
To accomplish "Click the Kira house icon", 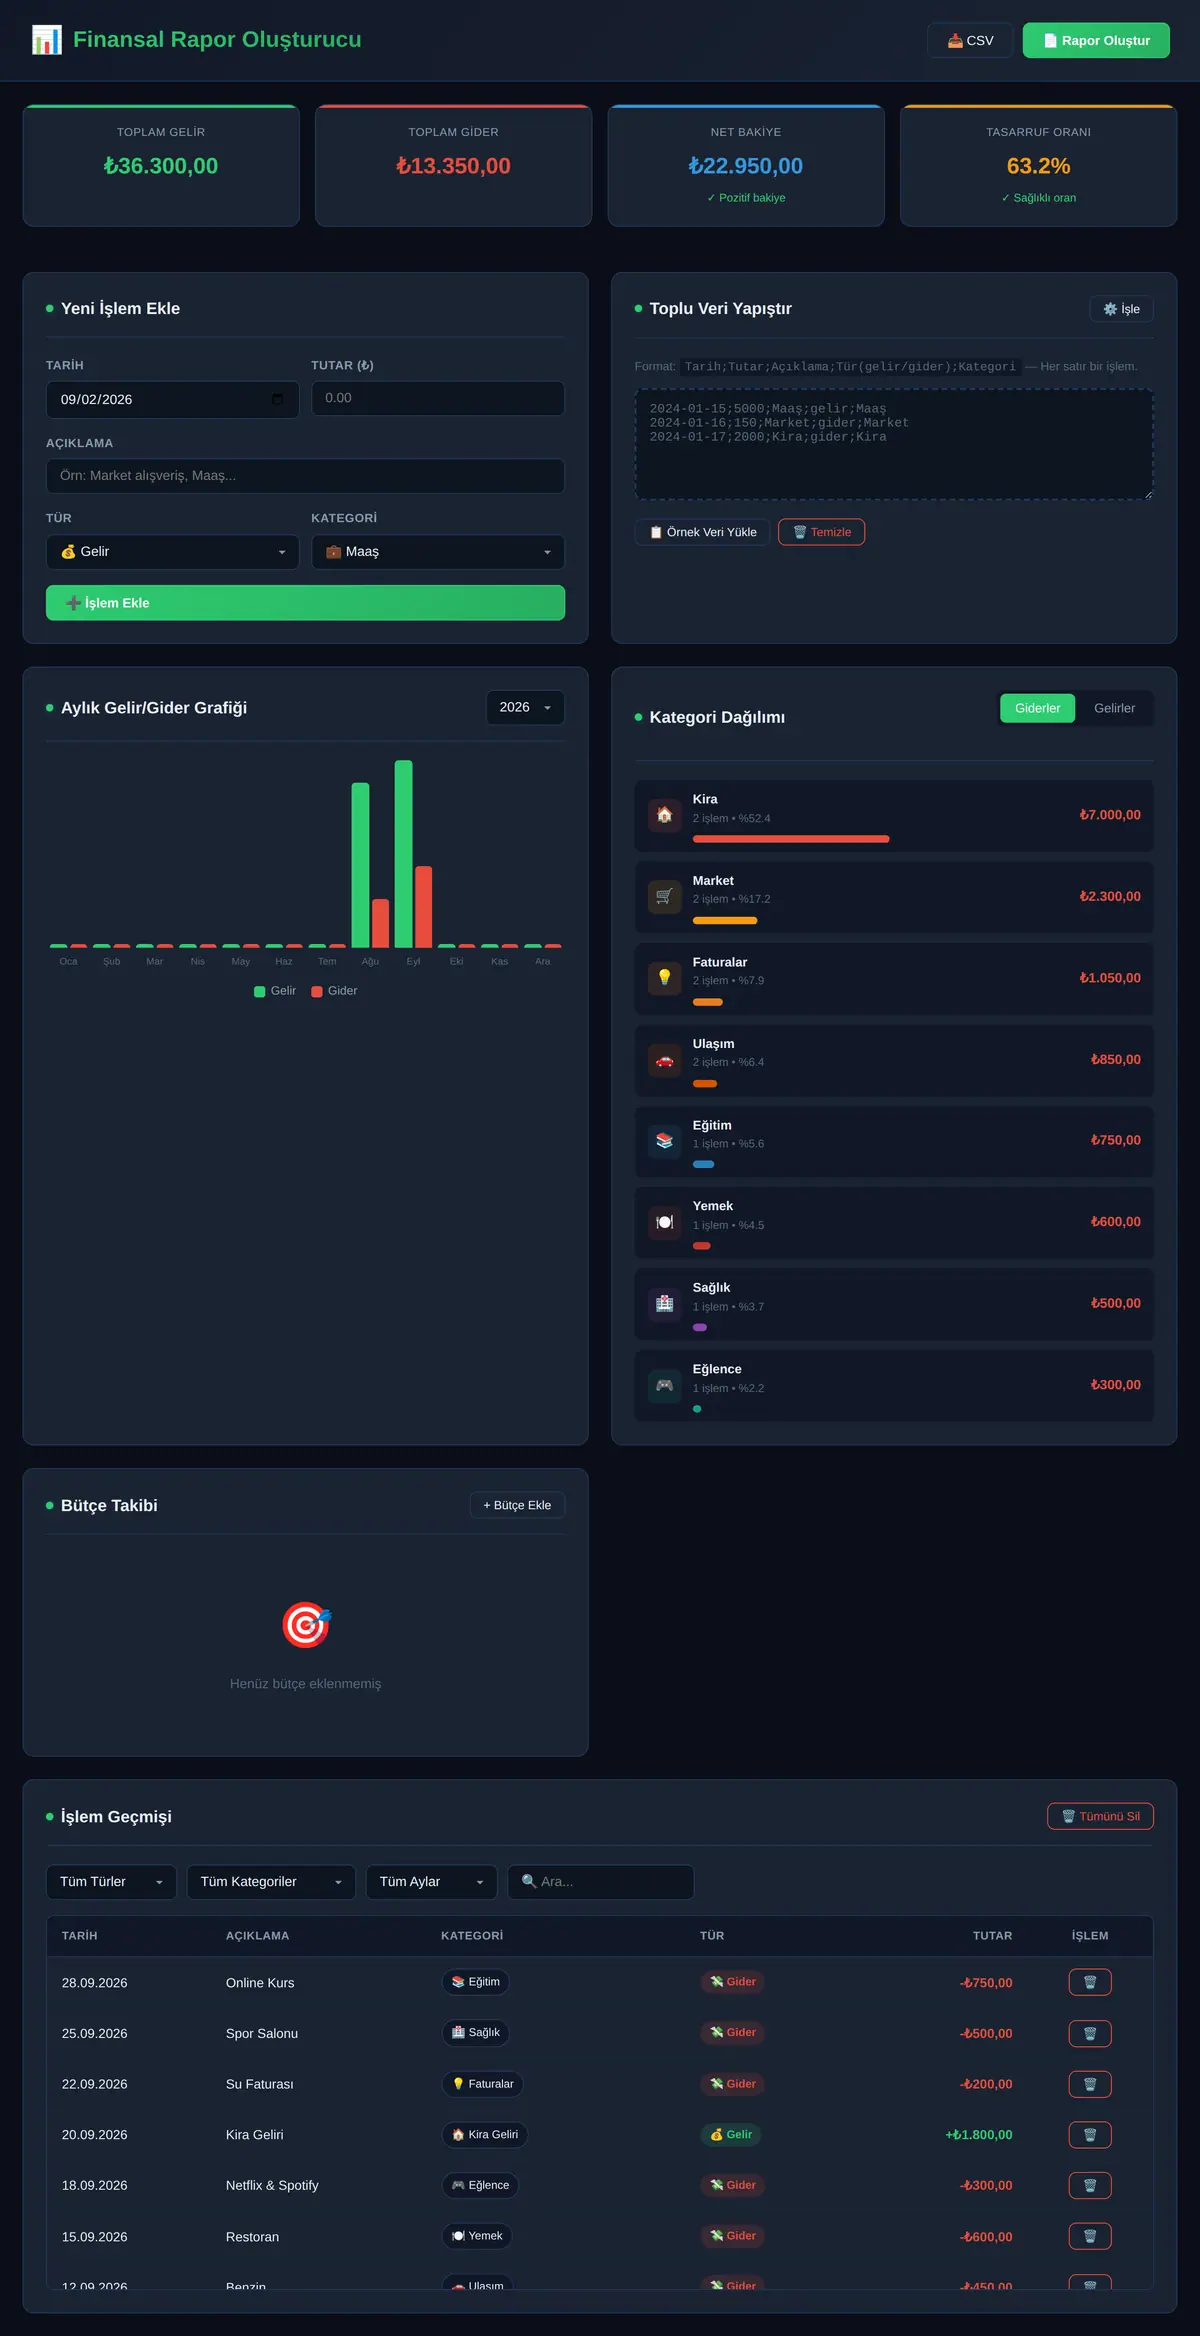I will pyautogui.click(x=664, y=815).
